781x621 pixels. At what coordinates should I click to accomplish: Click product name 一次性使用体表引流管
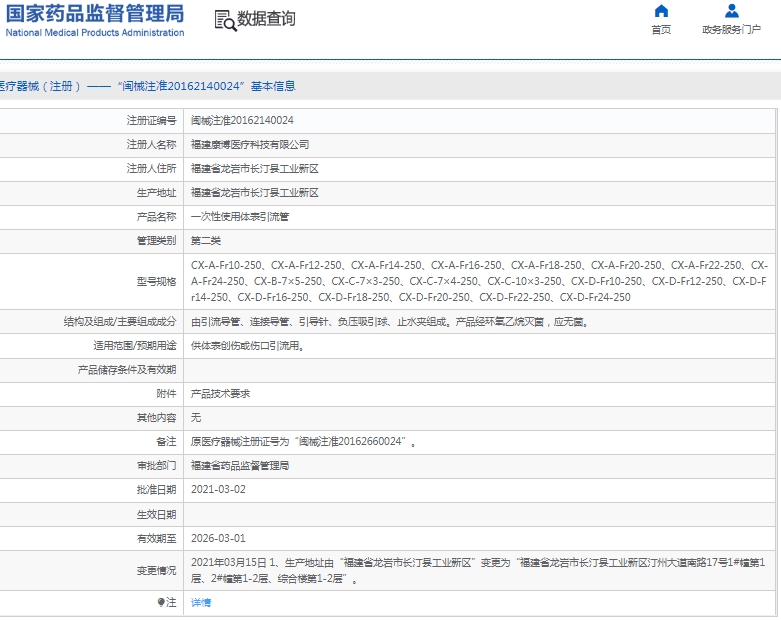[x=240, y=217]
